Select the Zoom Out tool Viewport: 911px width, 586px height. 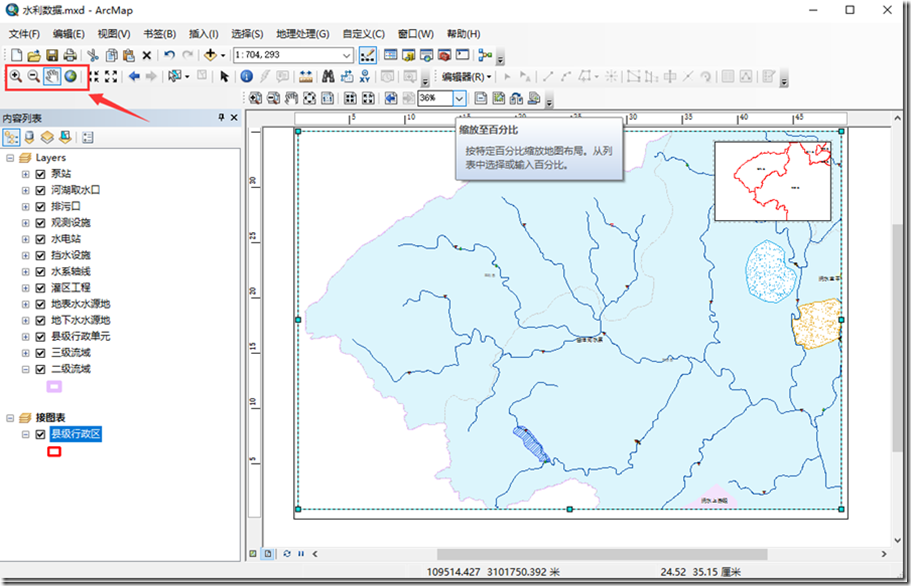[34, 76]
